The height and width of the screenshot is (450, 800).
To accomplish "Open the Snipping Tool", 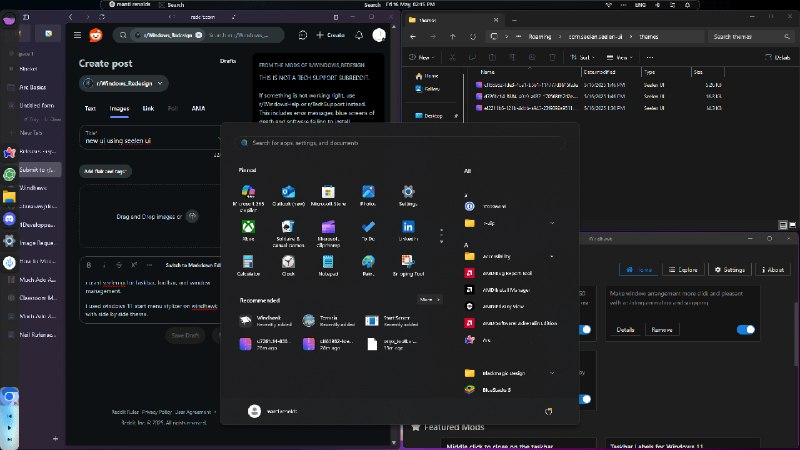I will pyautogui.click(x=408, y=265).
